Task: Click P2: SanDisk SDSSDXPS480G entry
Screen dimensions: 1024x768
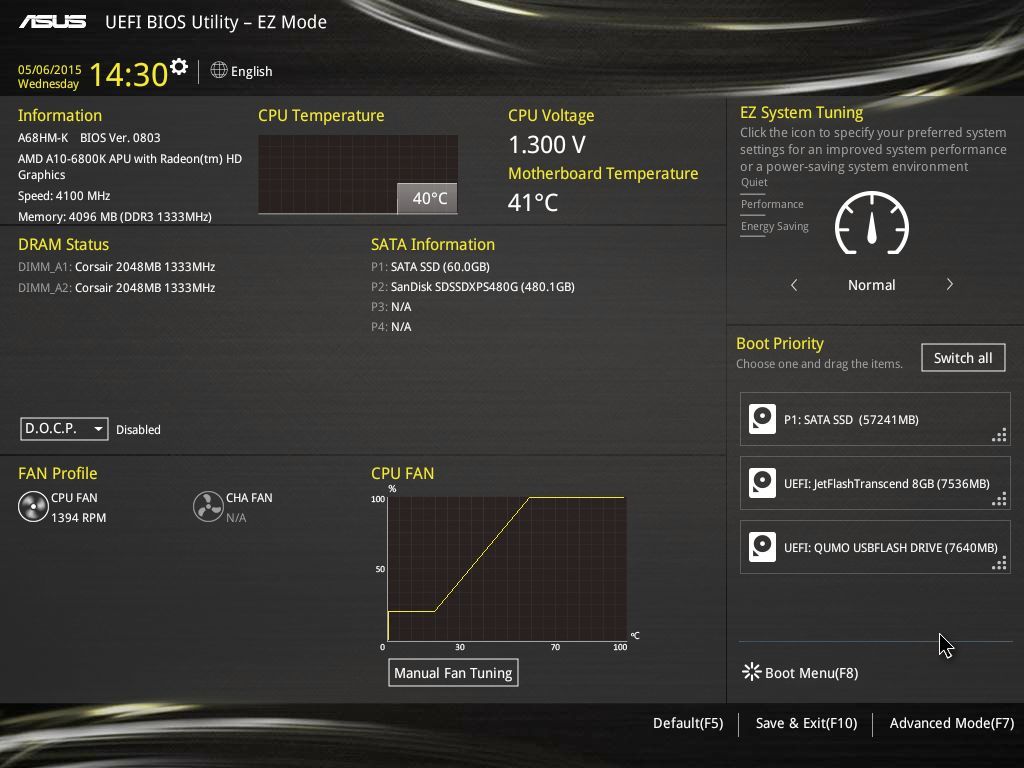Action: click(473, 287)
